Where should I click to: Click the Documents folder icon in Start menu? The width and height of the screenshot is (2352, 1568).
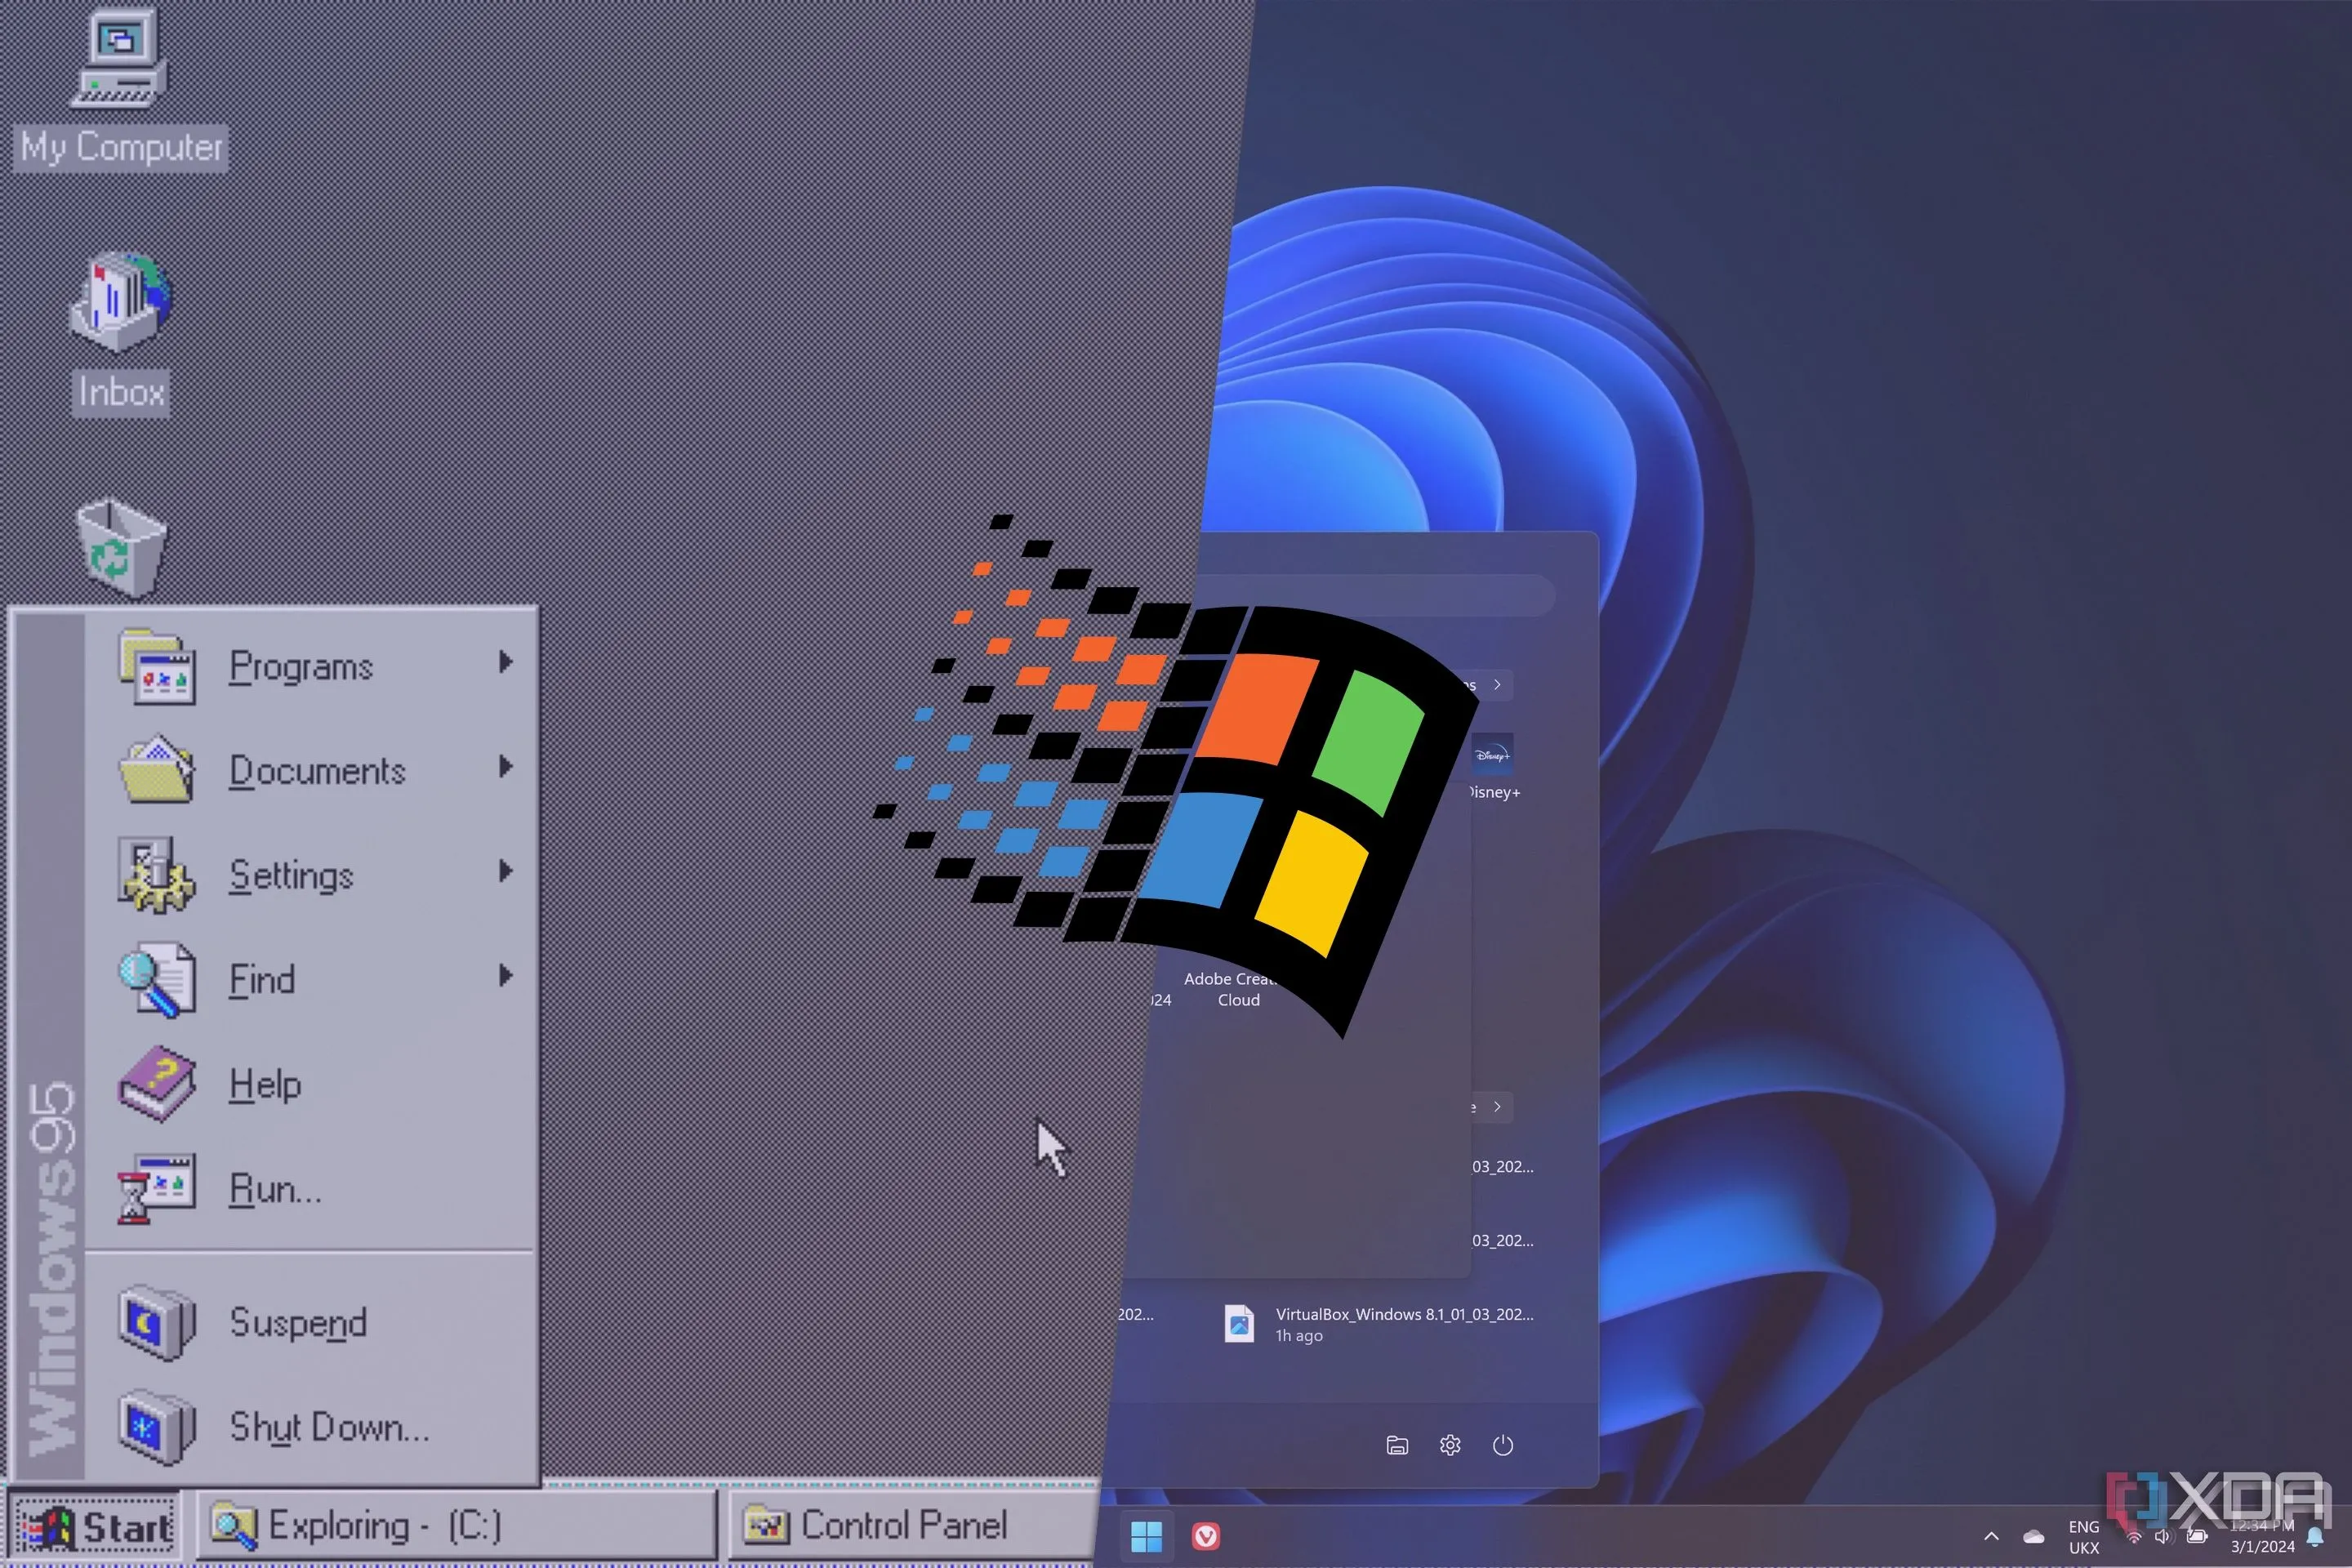156,769
